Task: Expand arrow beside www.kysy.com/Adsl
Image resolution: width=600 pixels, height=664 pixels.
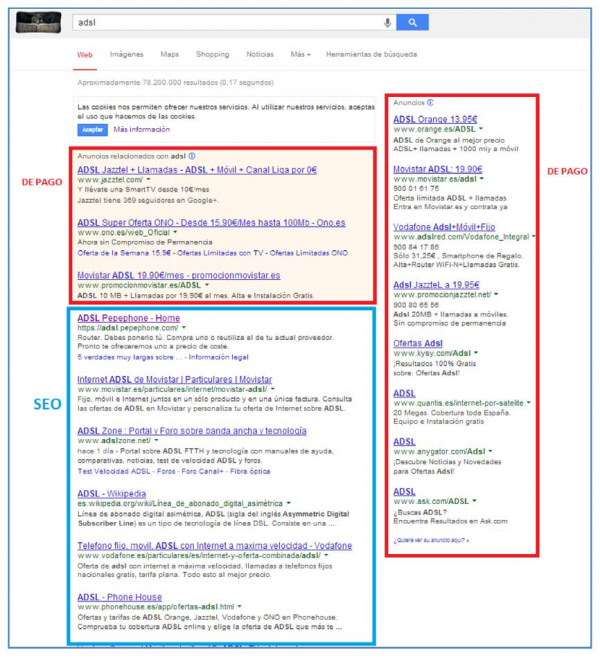Action: pos(476,353)
